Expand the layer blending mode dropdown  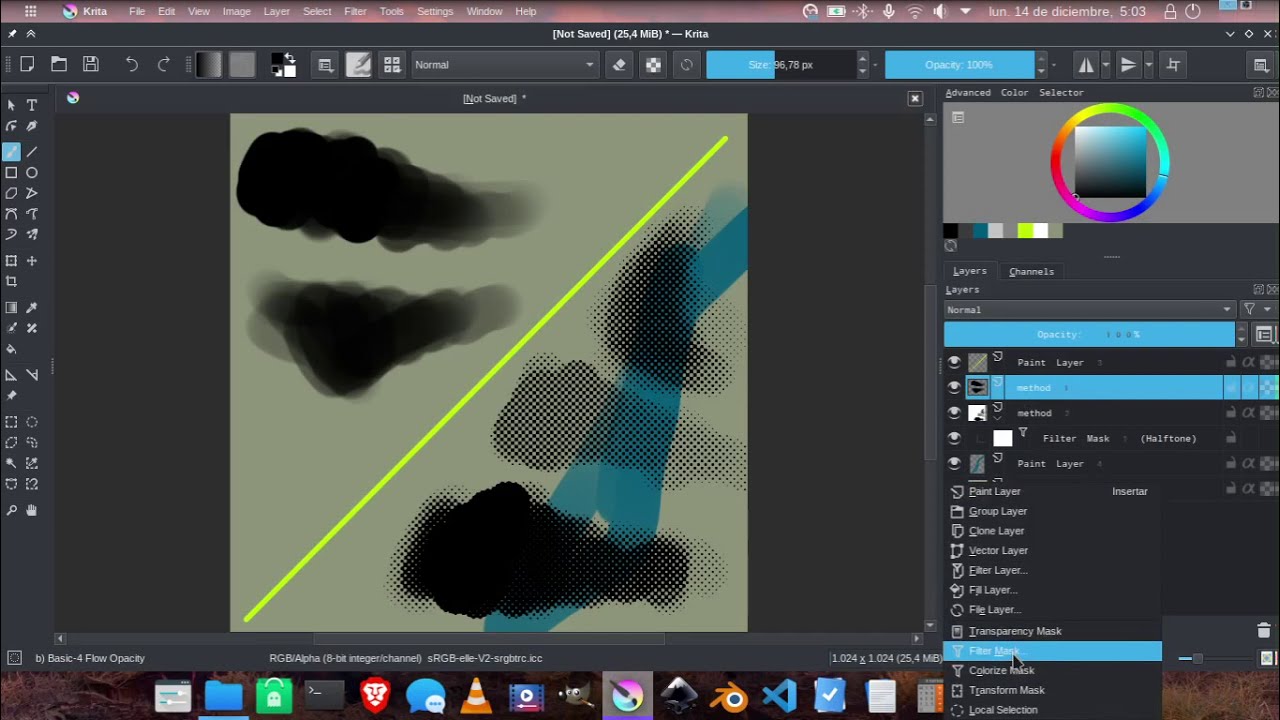[x=1089, y=310]
